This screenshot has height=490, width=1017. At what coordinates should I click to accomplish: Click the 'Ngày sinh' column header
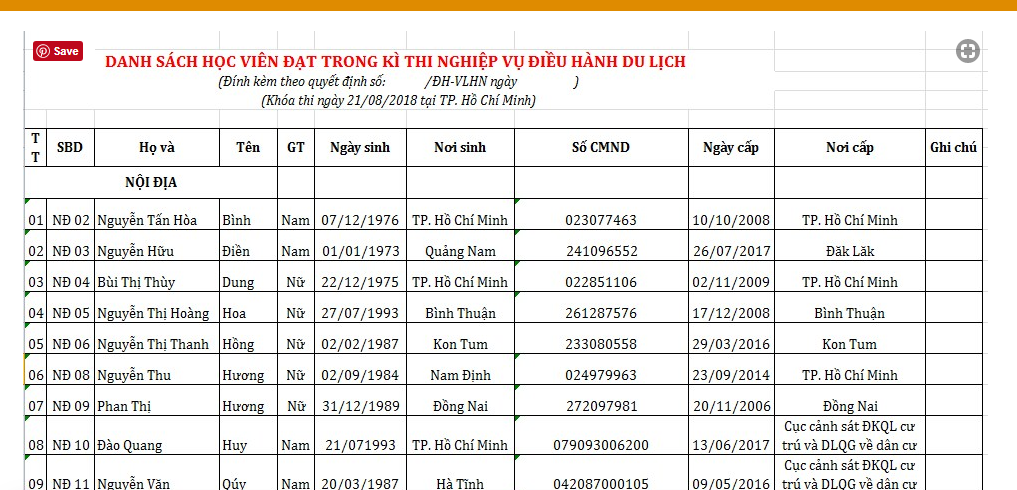tap(360, 147)
